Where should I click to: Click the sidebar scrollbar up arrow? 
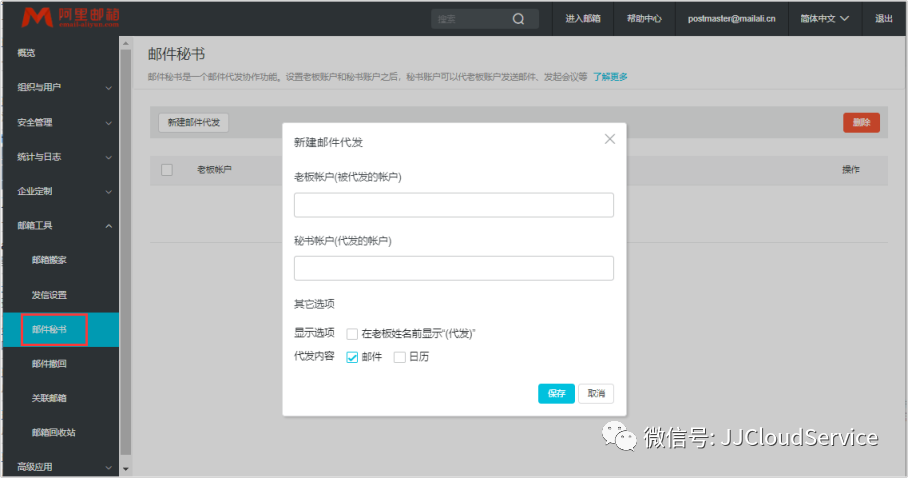tap(126, 43)
